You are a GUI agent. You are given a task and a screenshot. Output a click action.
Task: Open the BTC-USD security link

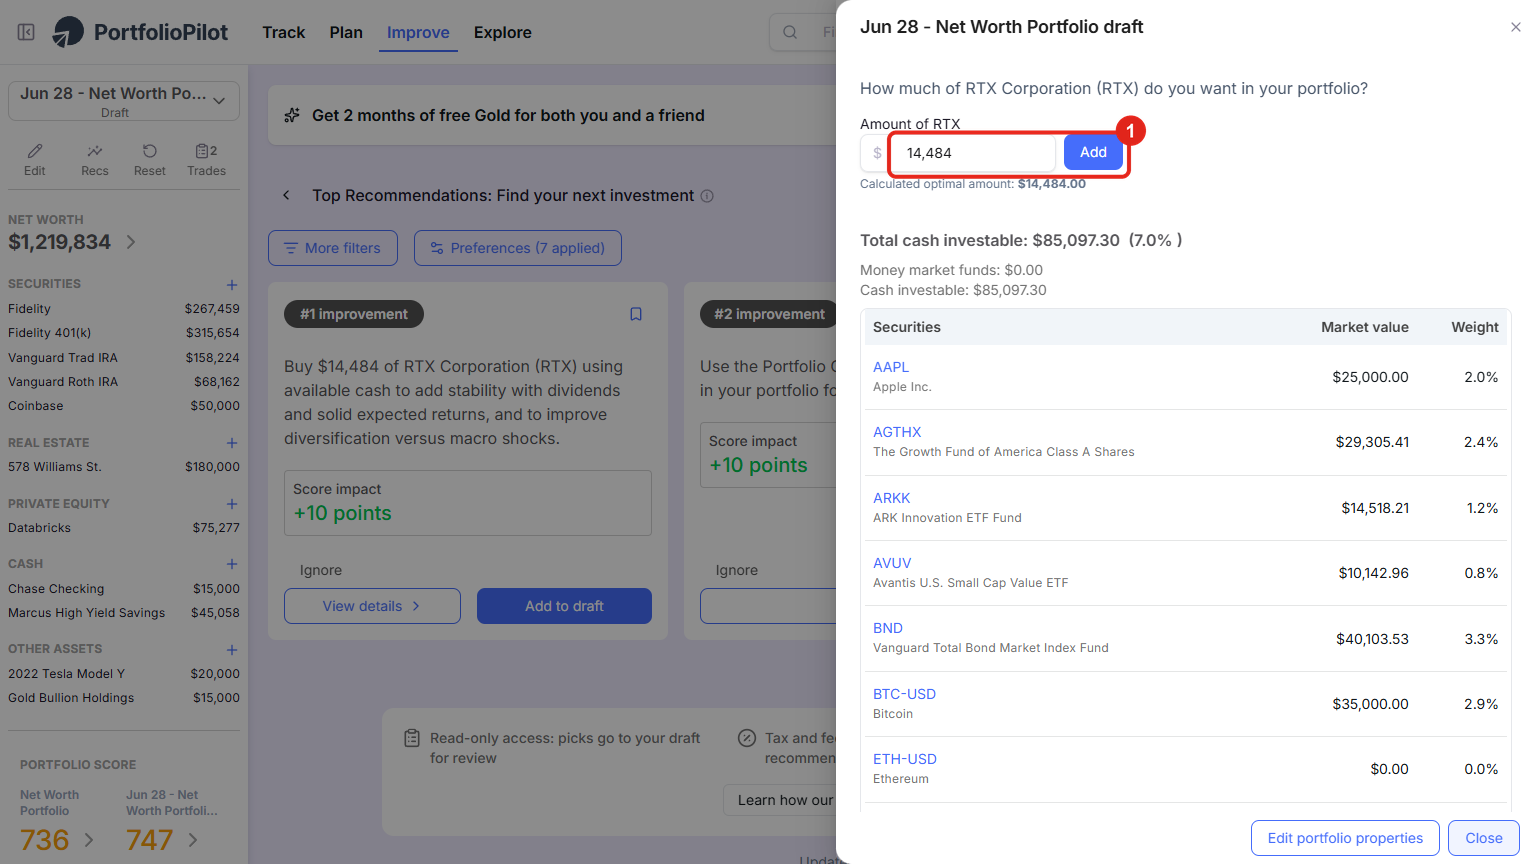905,694
